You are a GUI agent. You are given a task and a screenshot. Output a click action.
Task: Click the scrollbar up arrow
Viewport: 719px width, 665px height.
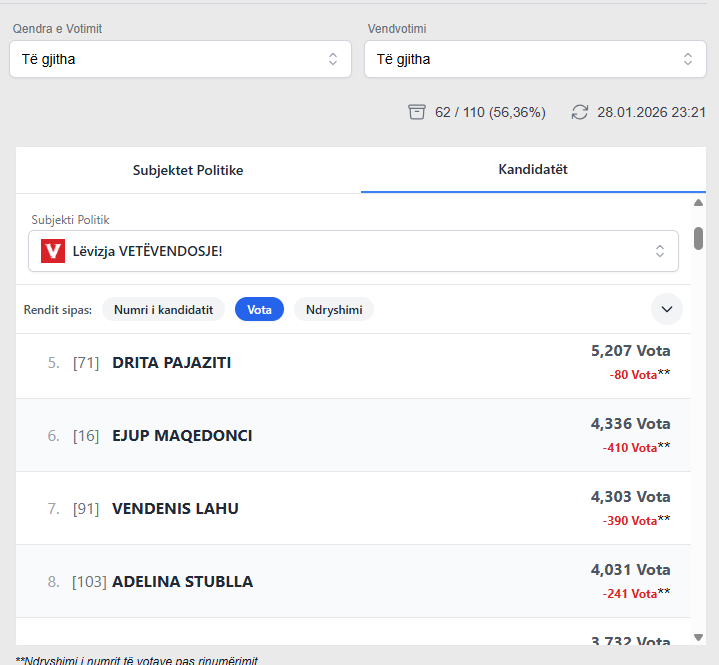[x=698, y=203]
